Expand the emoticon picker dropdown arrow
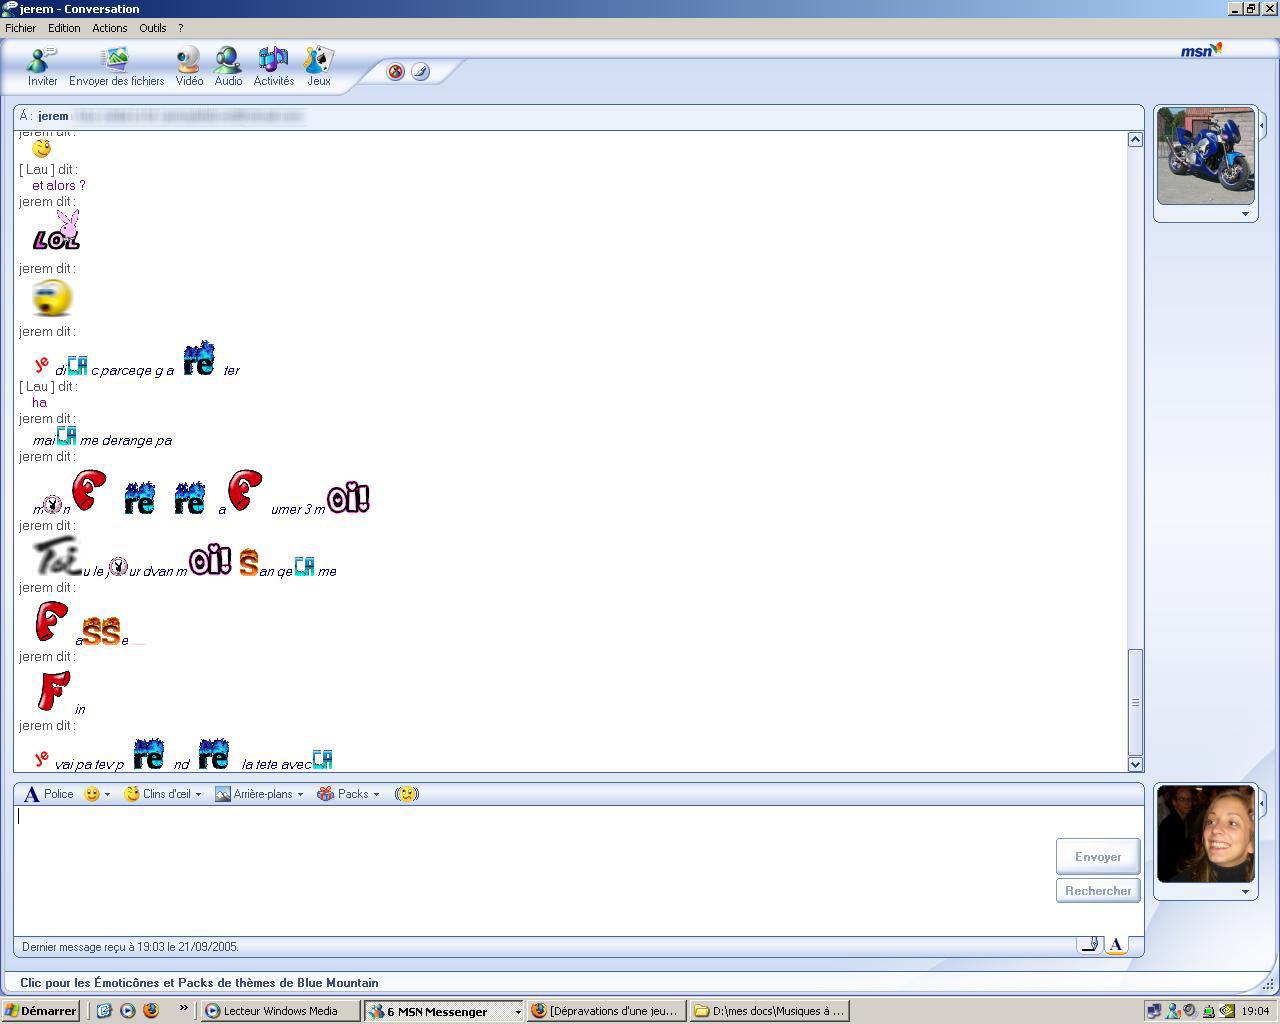This screenshot has width=1280, height=1024. (x=107, y=795)
